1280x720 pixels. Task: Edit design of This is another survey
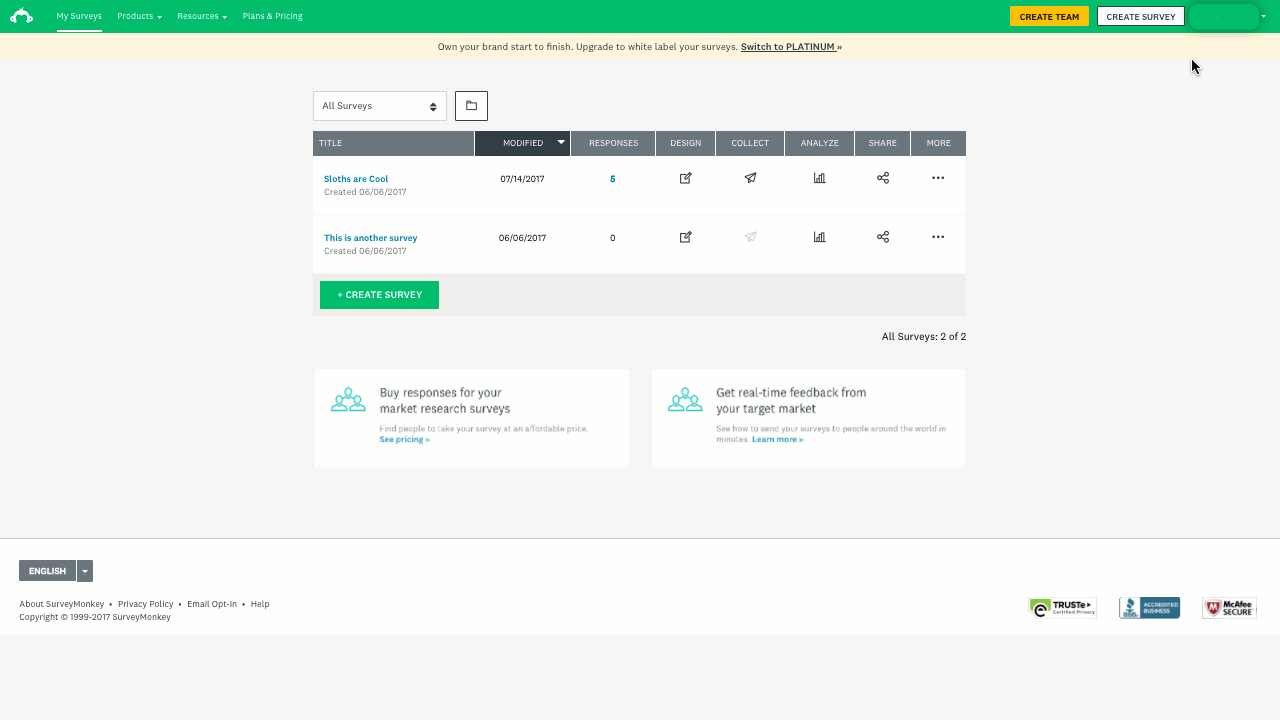pos(685,237)
